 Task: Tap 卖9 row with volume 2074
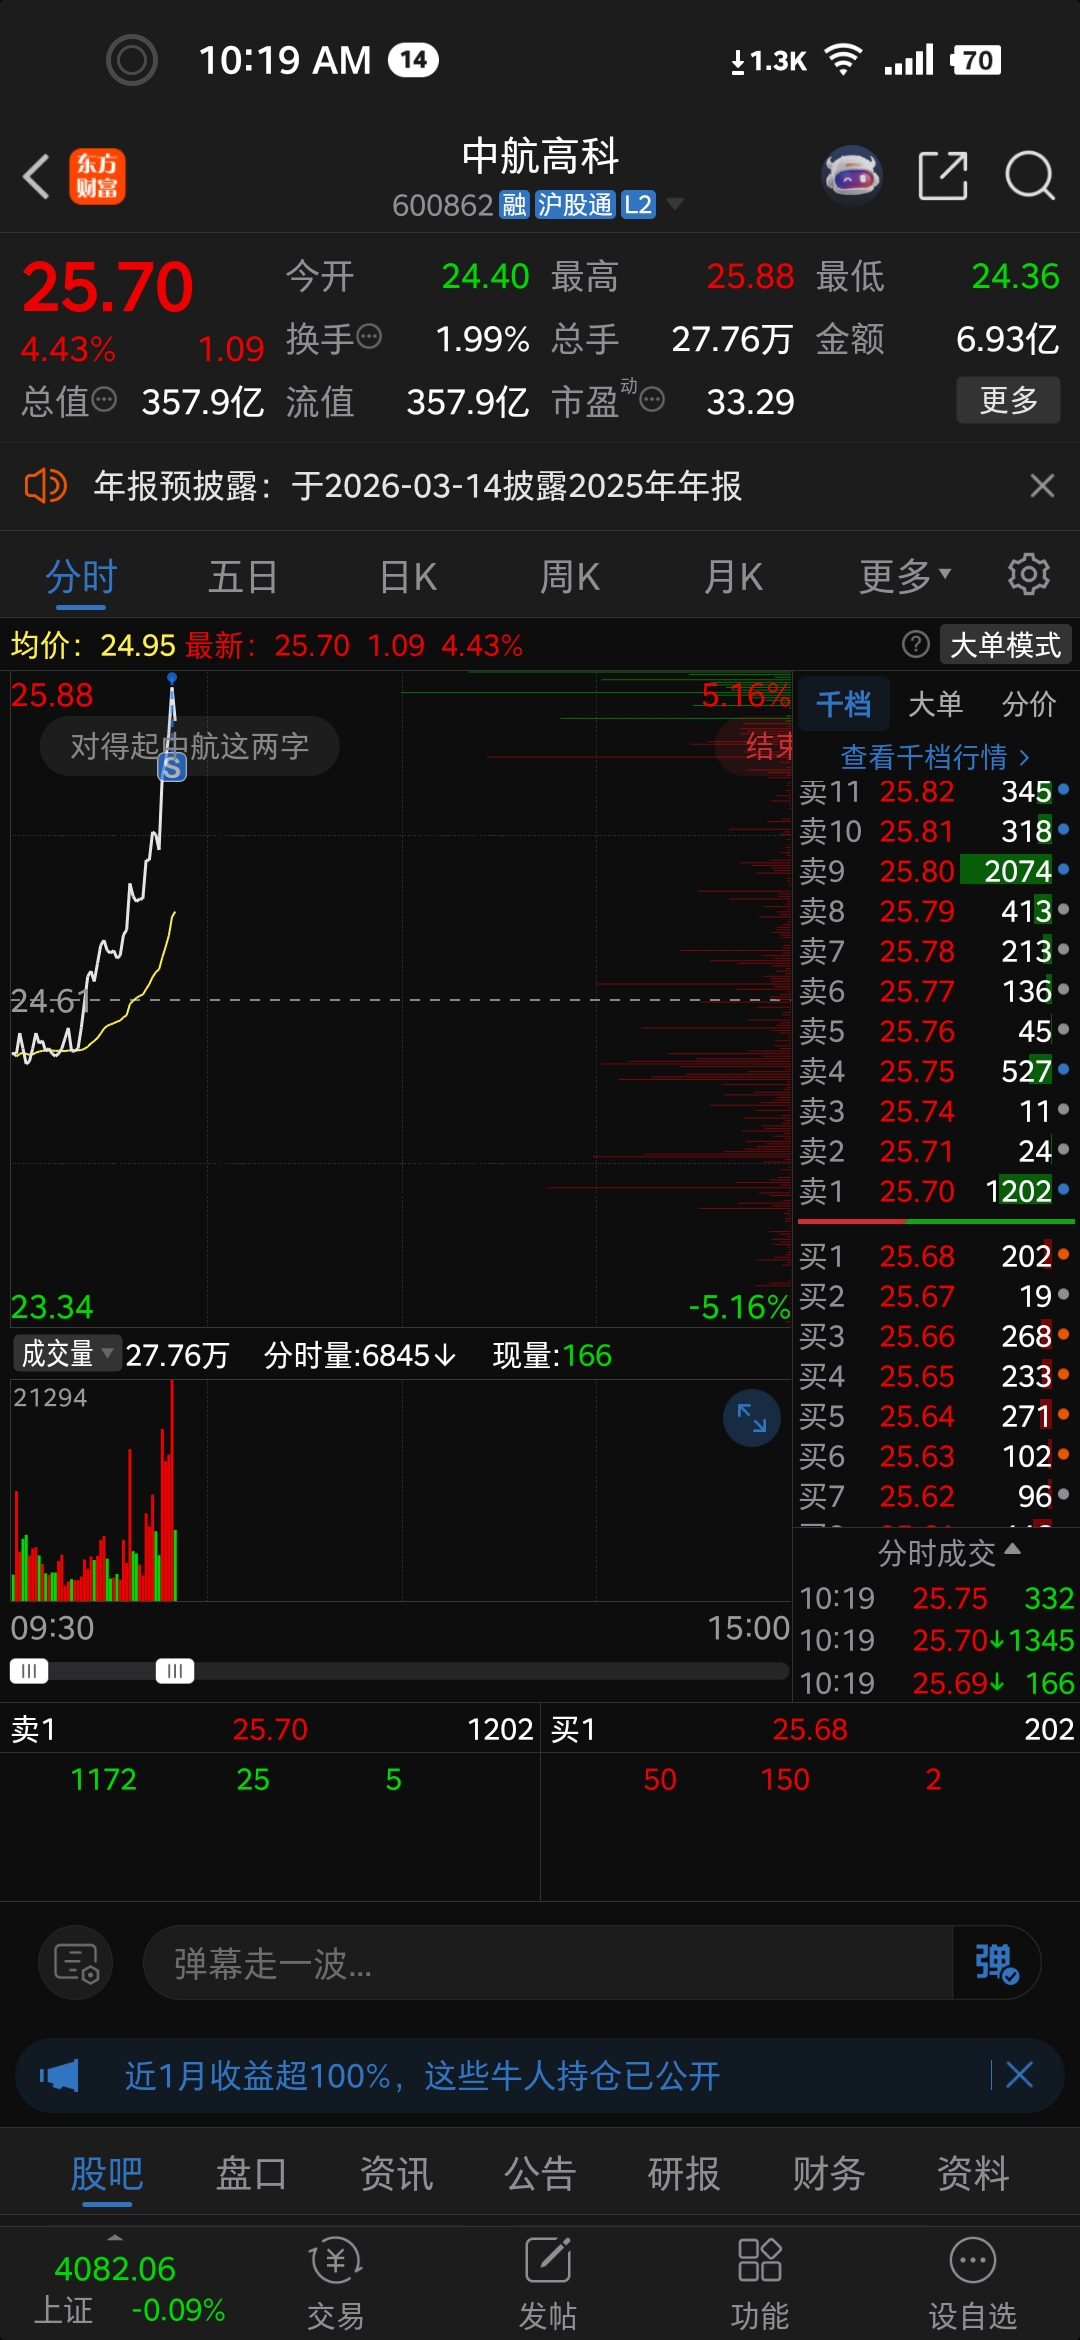(x=935, y=871)
